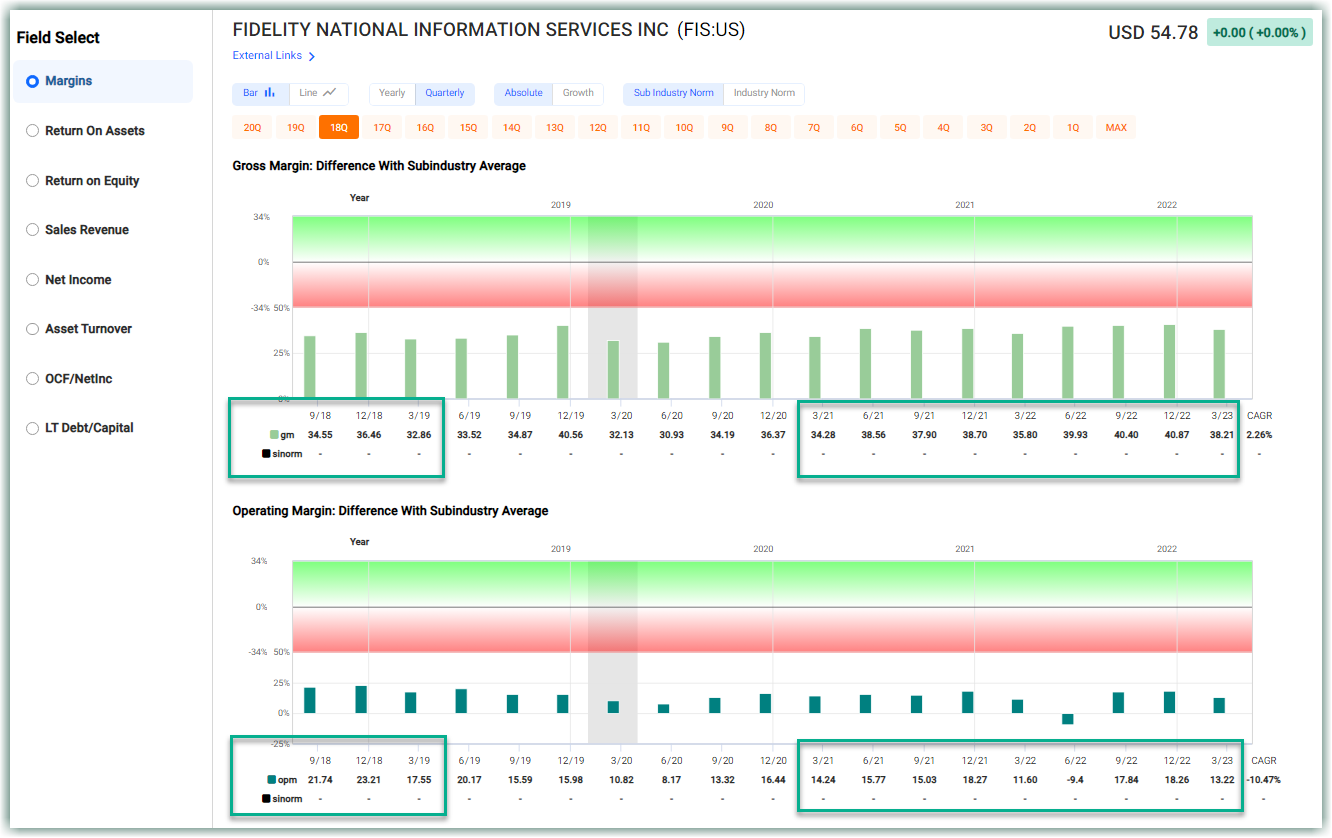Set range to 7Q
Screen dimensions: 1332x838
coord(814,128)
